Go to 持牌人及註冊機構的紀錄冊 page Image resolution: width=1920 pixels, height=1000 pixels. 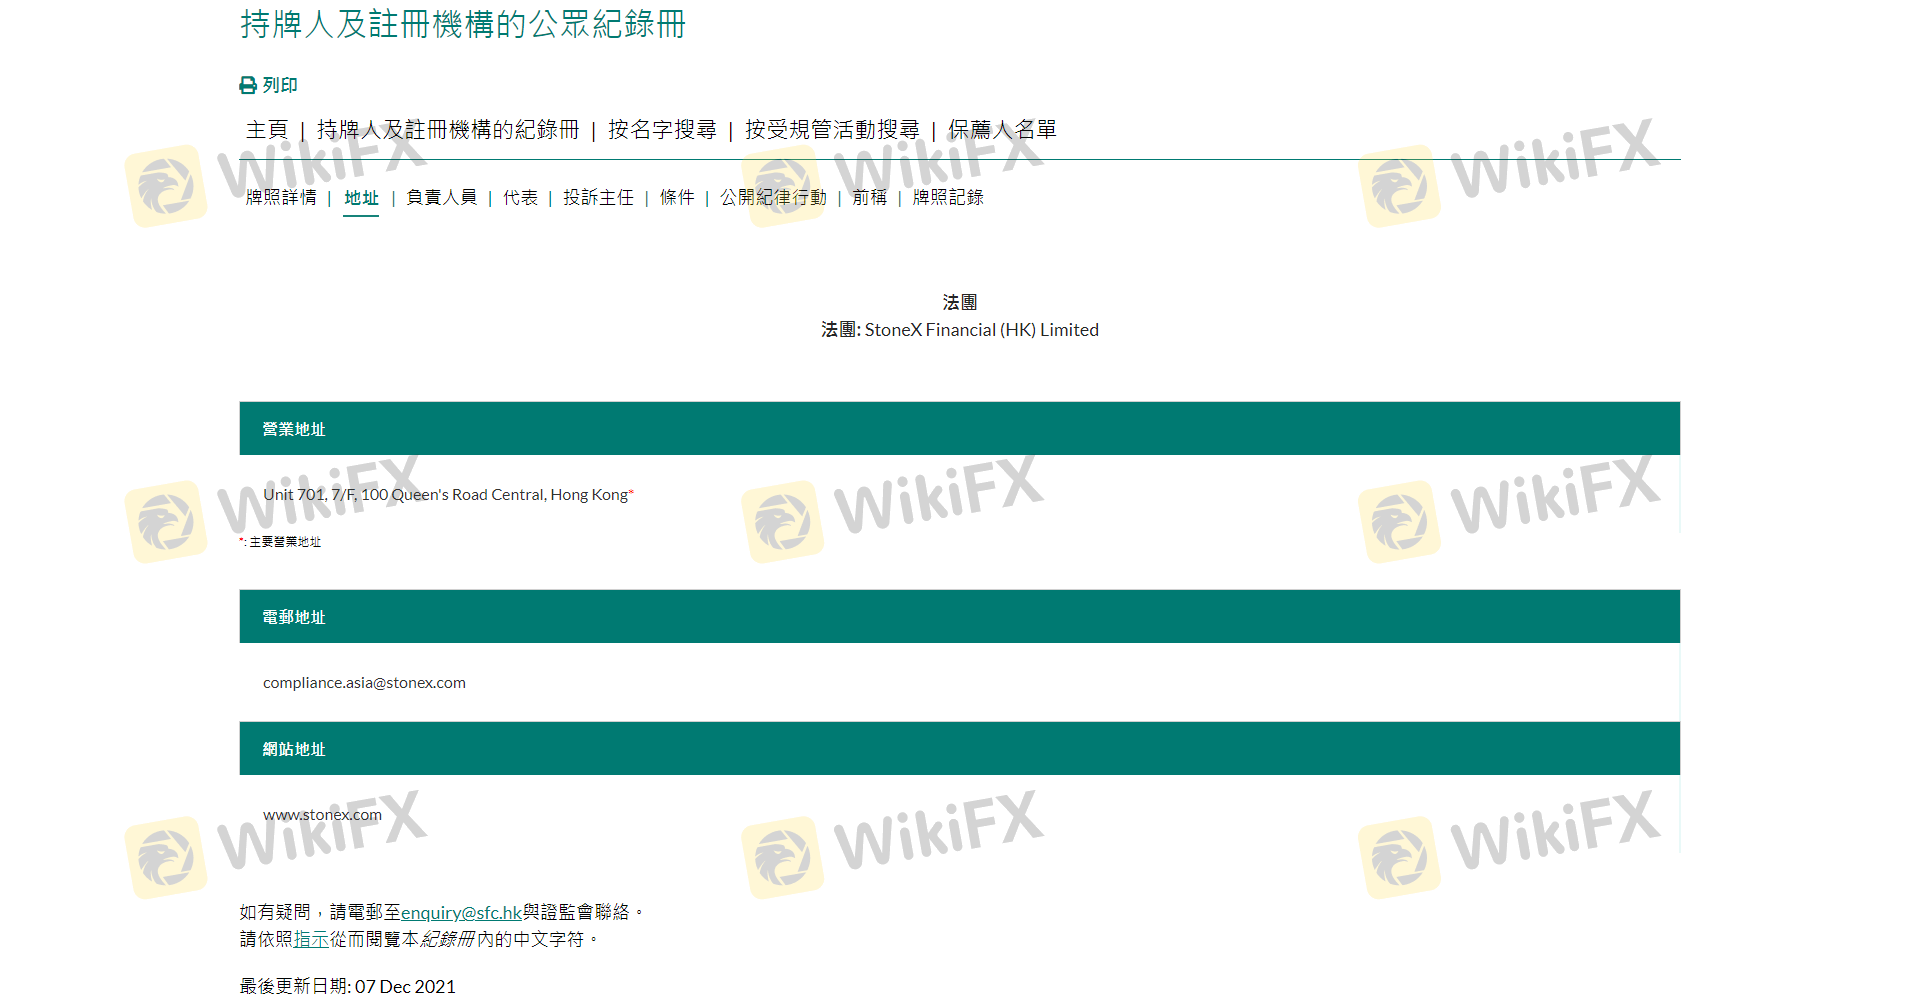(x=448, y=130)
